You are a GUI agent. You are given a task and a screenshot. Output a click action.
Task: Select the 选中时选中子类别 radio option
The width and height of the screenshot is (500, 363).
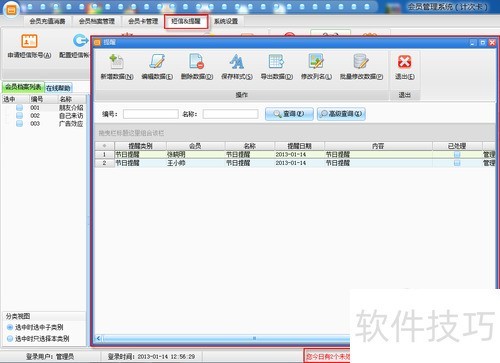coord(10,327)
